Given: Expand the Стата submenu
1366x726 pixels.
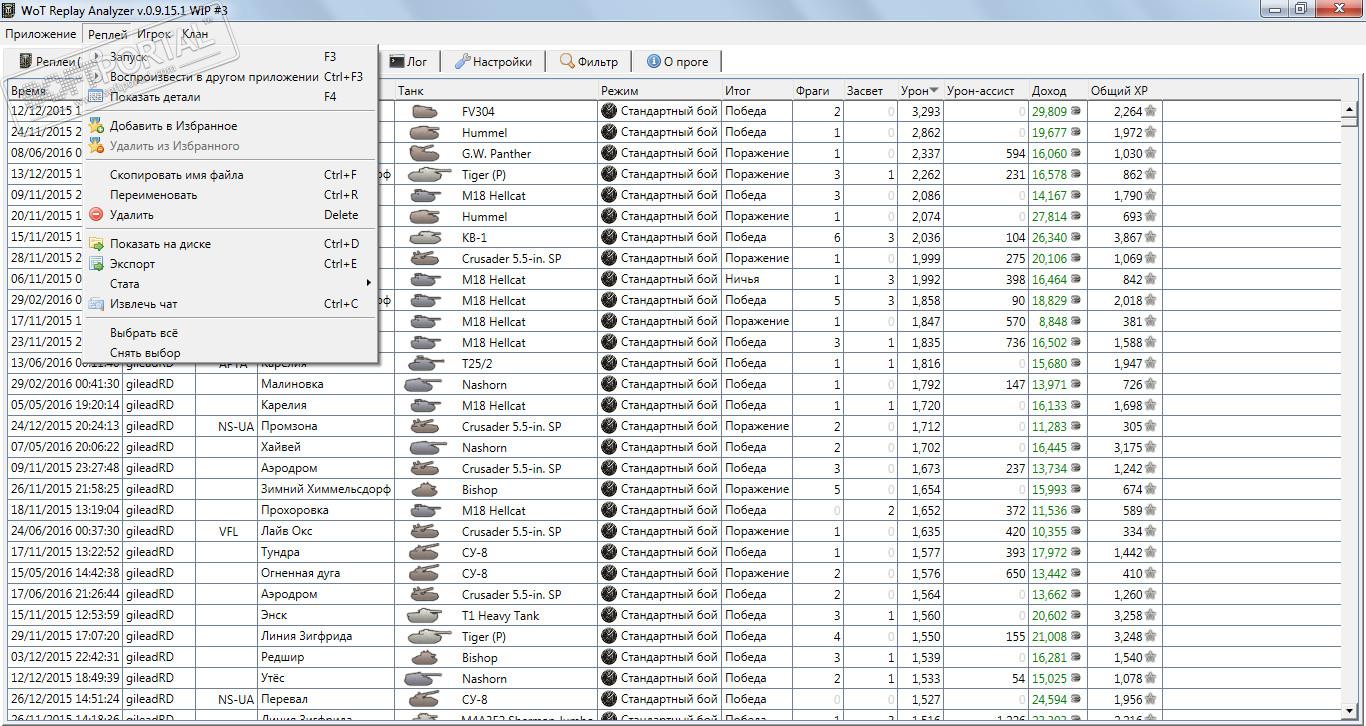Looking at the screenshot, I should (230, 284).
